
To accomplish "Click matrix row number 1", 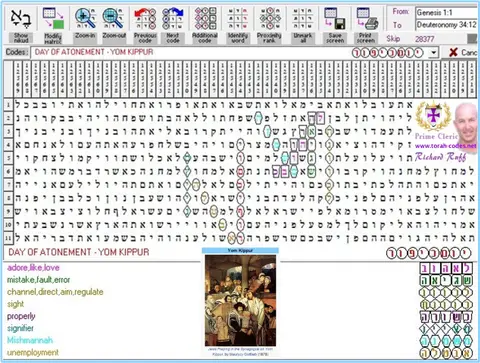I will (8, 105).
